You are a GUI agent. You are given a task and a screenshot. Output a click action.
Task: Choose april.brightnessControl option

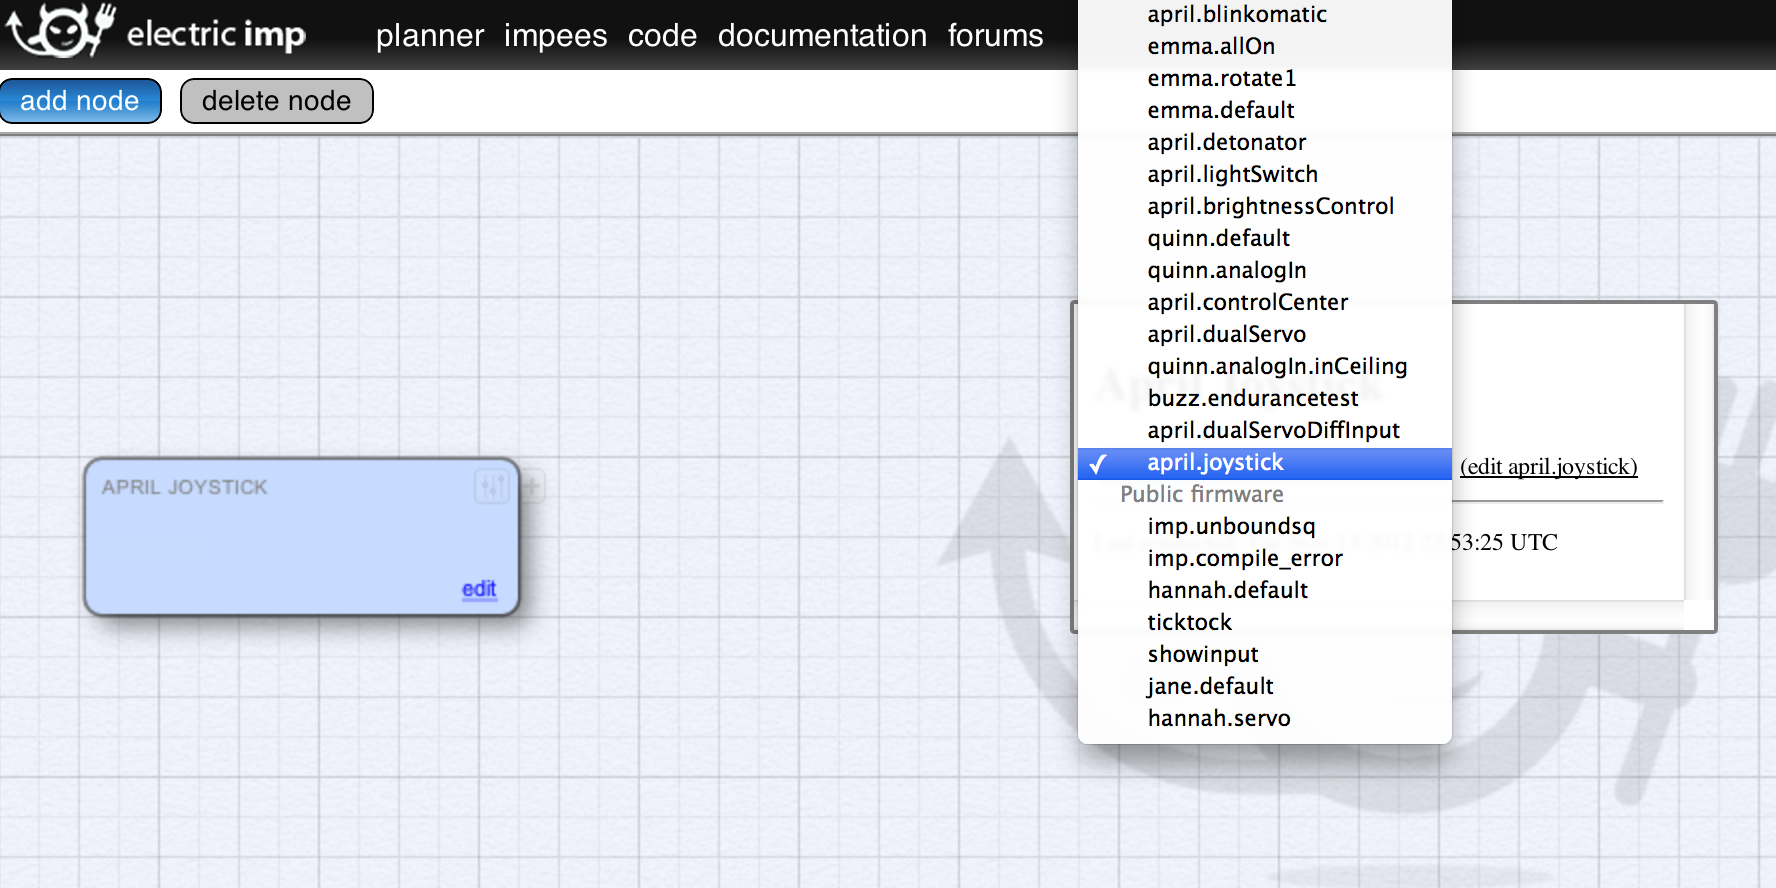1265,206
